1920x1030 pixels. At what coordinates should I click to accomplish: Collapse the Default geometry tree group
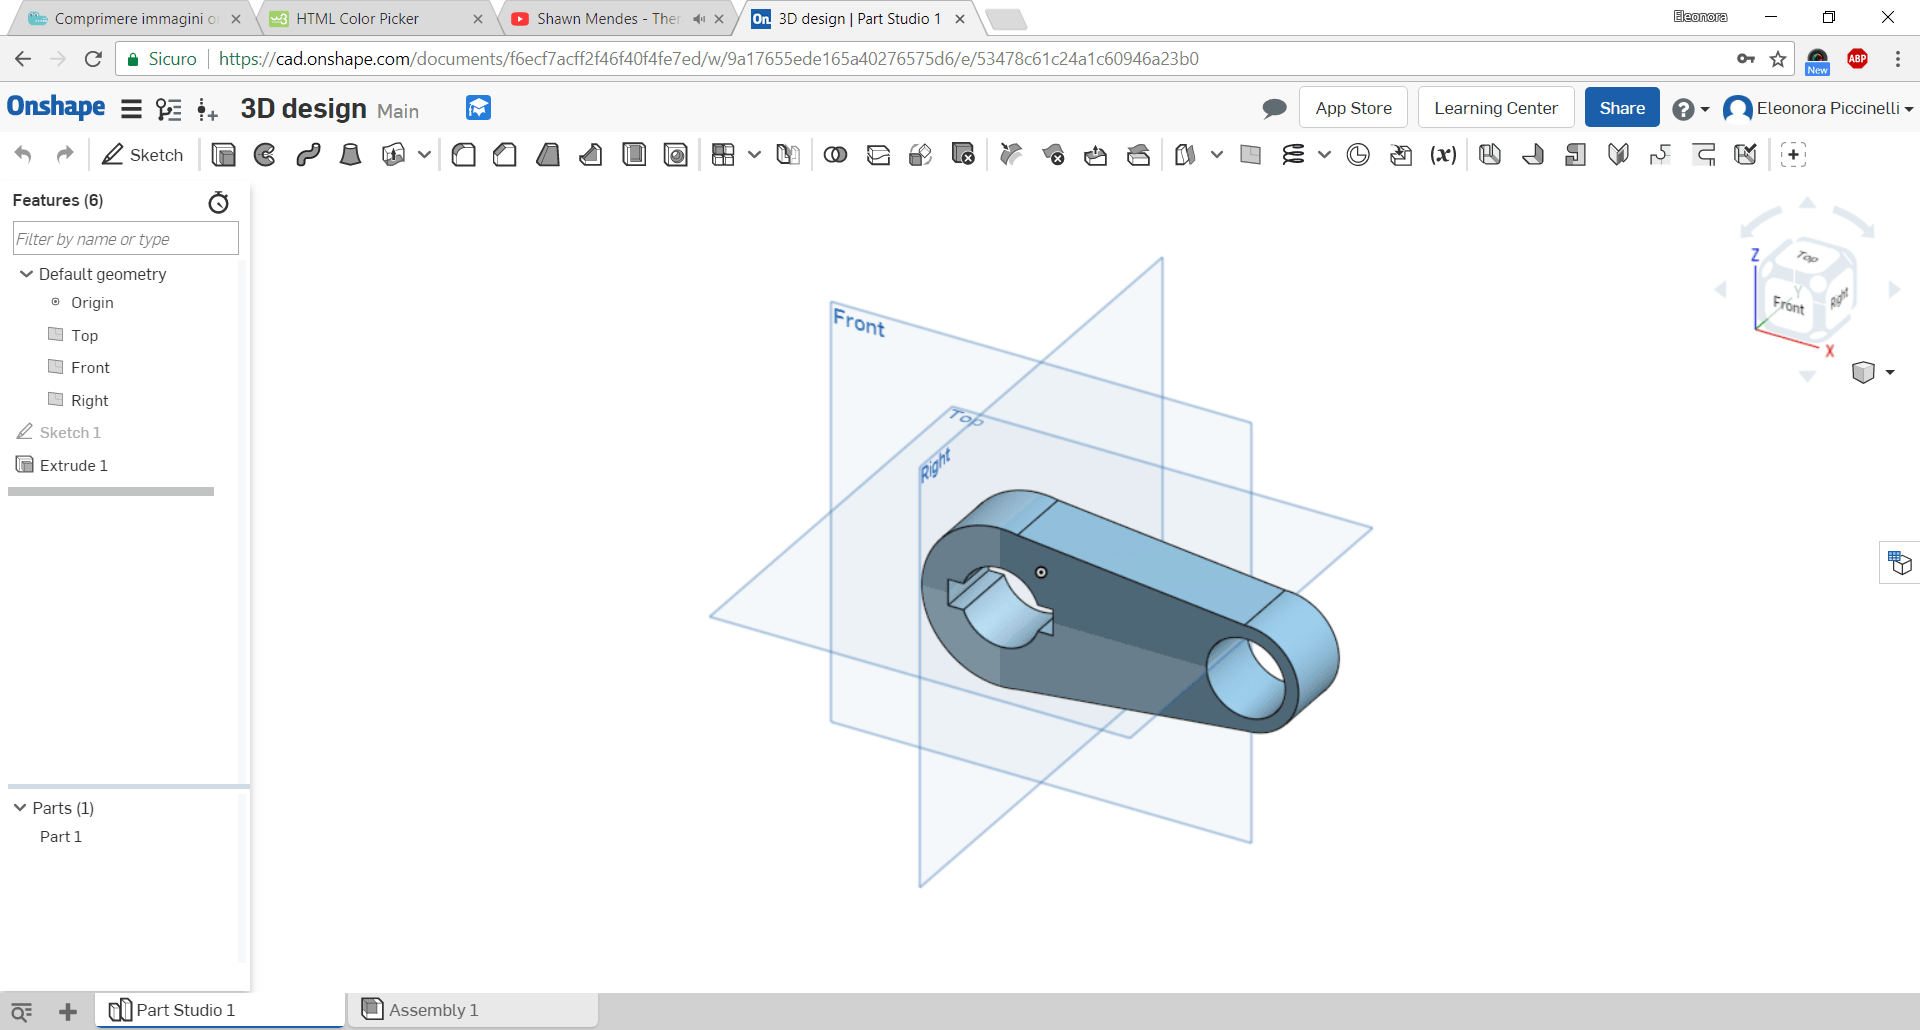click(x=26, y=274)
